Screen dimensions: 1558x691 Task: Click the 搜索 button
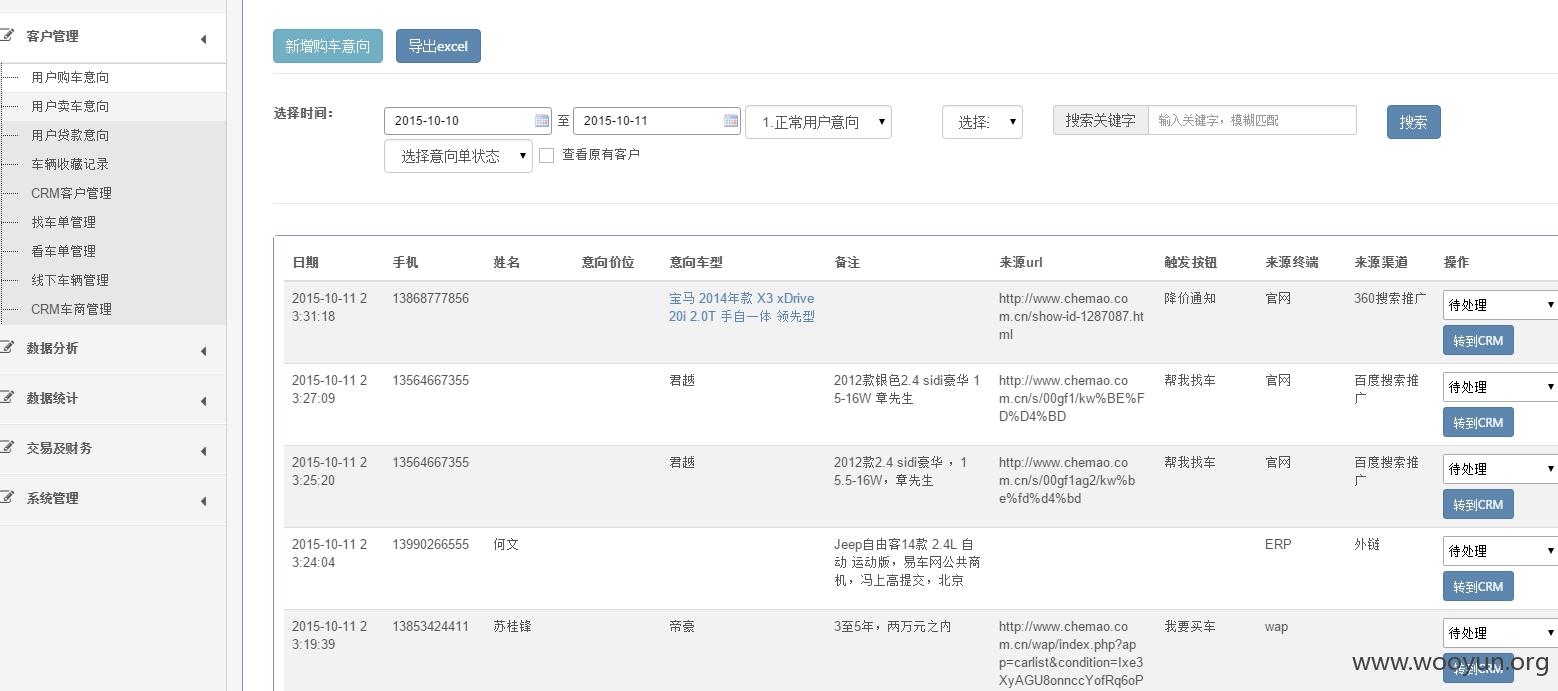[1413, 122]
